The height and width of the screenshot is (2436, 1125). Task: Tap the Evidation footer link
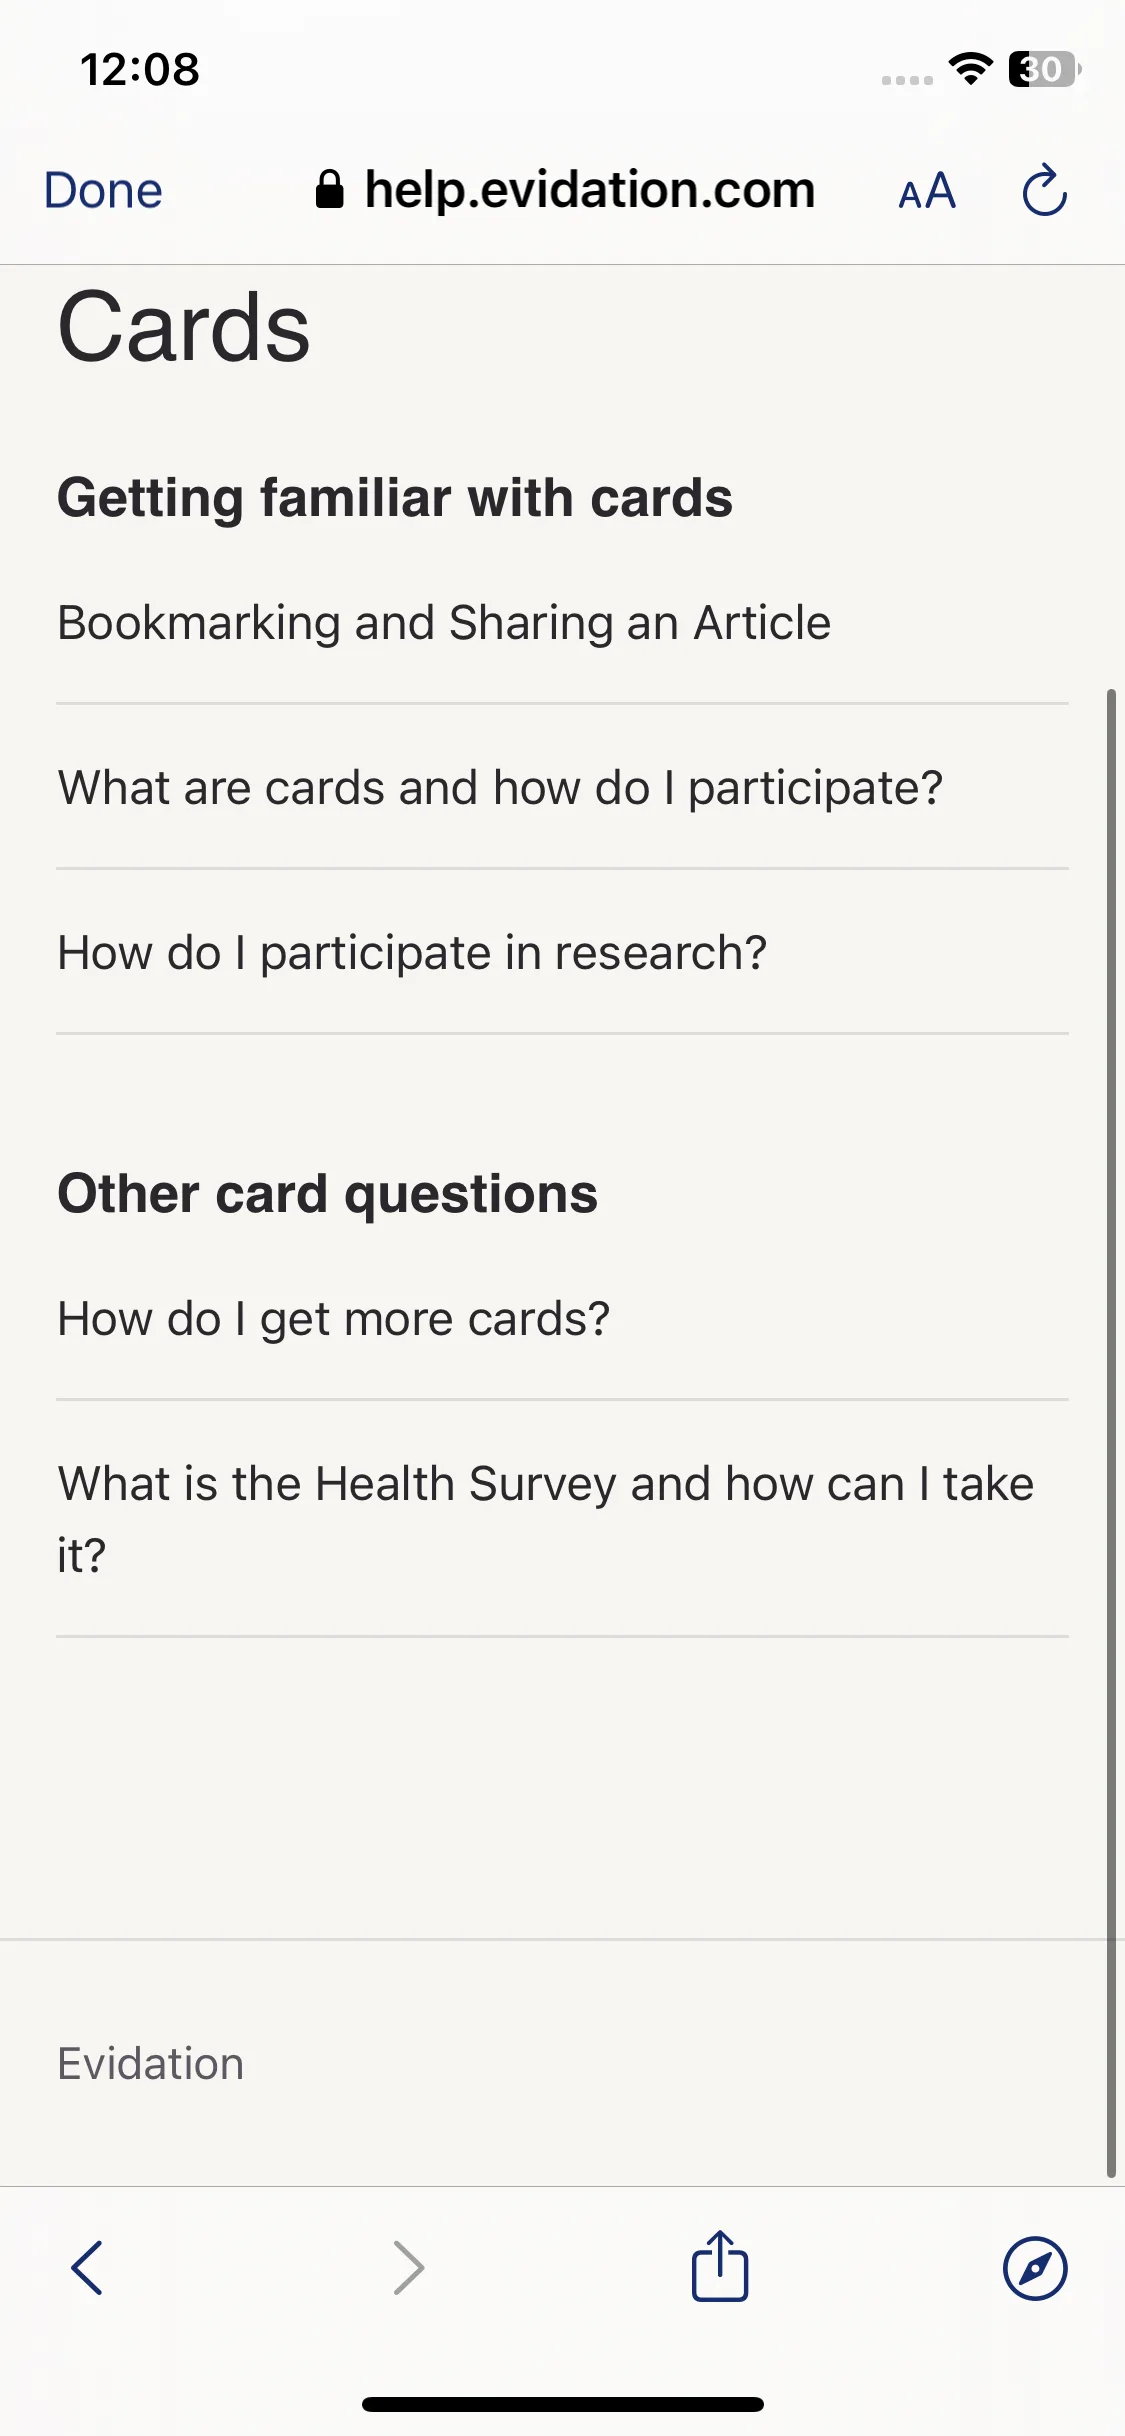[150, 2064]
